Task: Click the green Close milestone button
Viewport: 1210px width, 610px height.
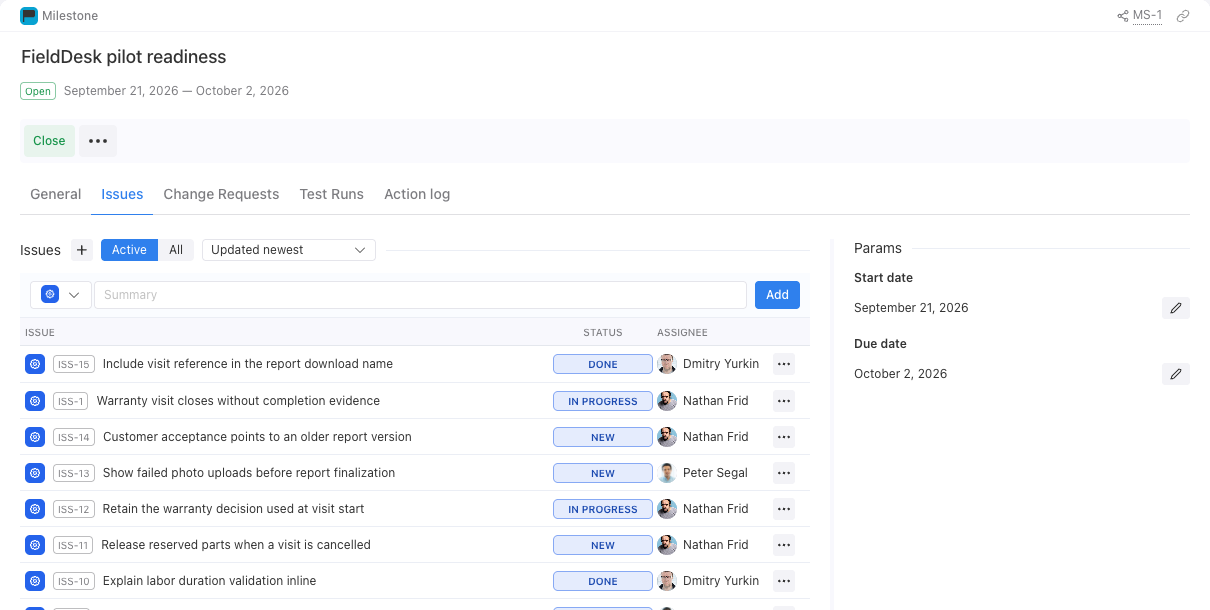Action: pyautogui.click(x=49, y=141)
